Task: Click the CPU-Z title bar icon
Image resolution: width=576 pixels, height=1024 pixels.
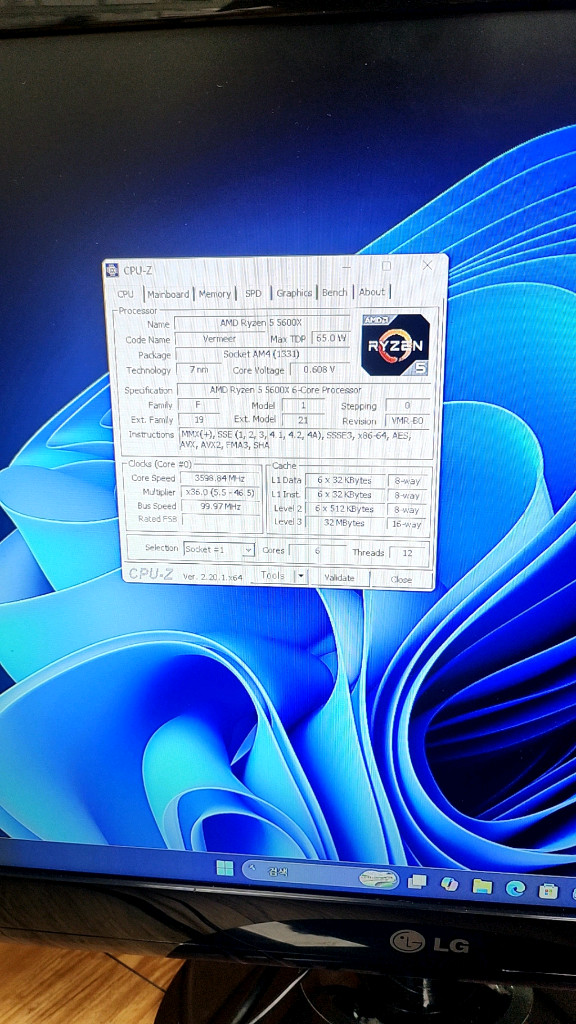Action: (112, 270)
